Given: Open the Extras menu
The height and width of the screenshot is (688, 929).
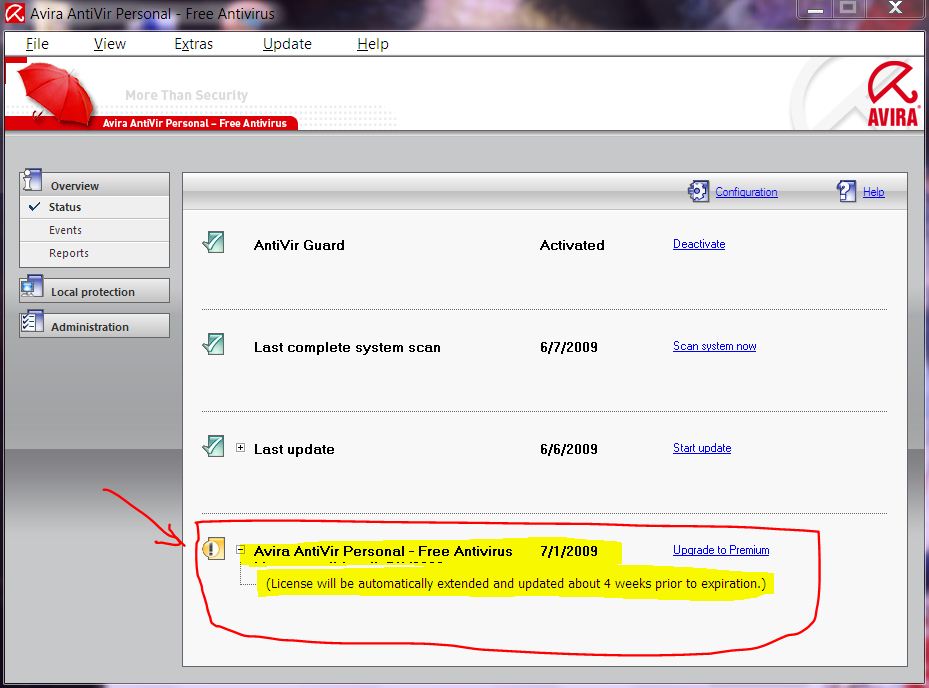Looking at the screenshot, I should 193,44.
